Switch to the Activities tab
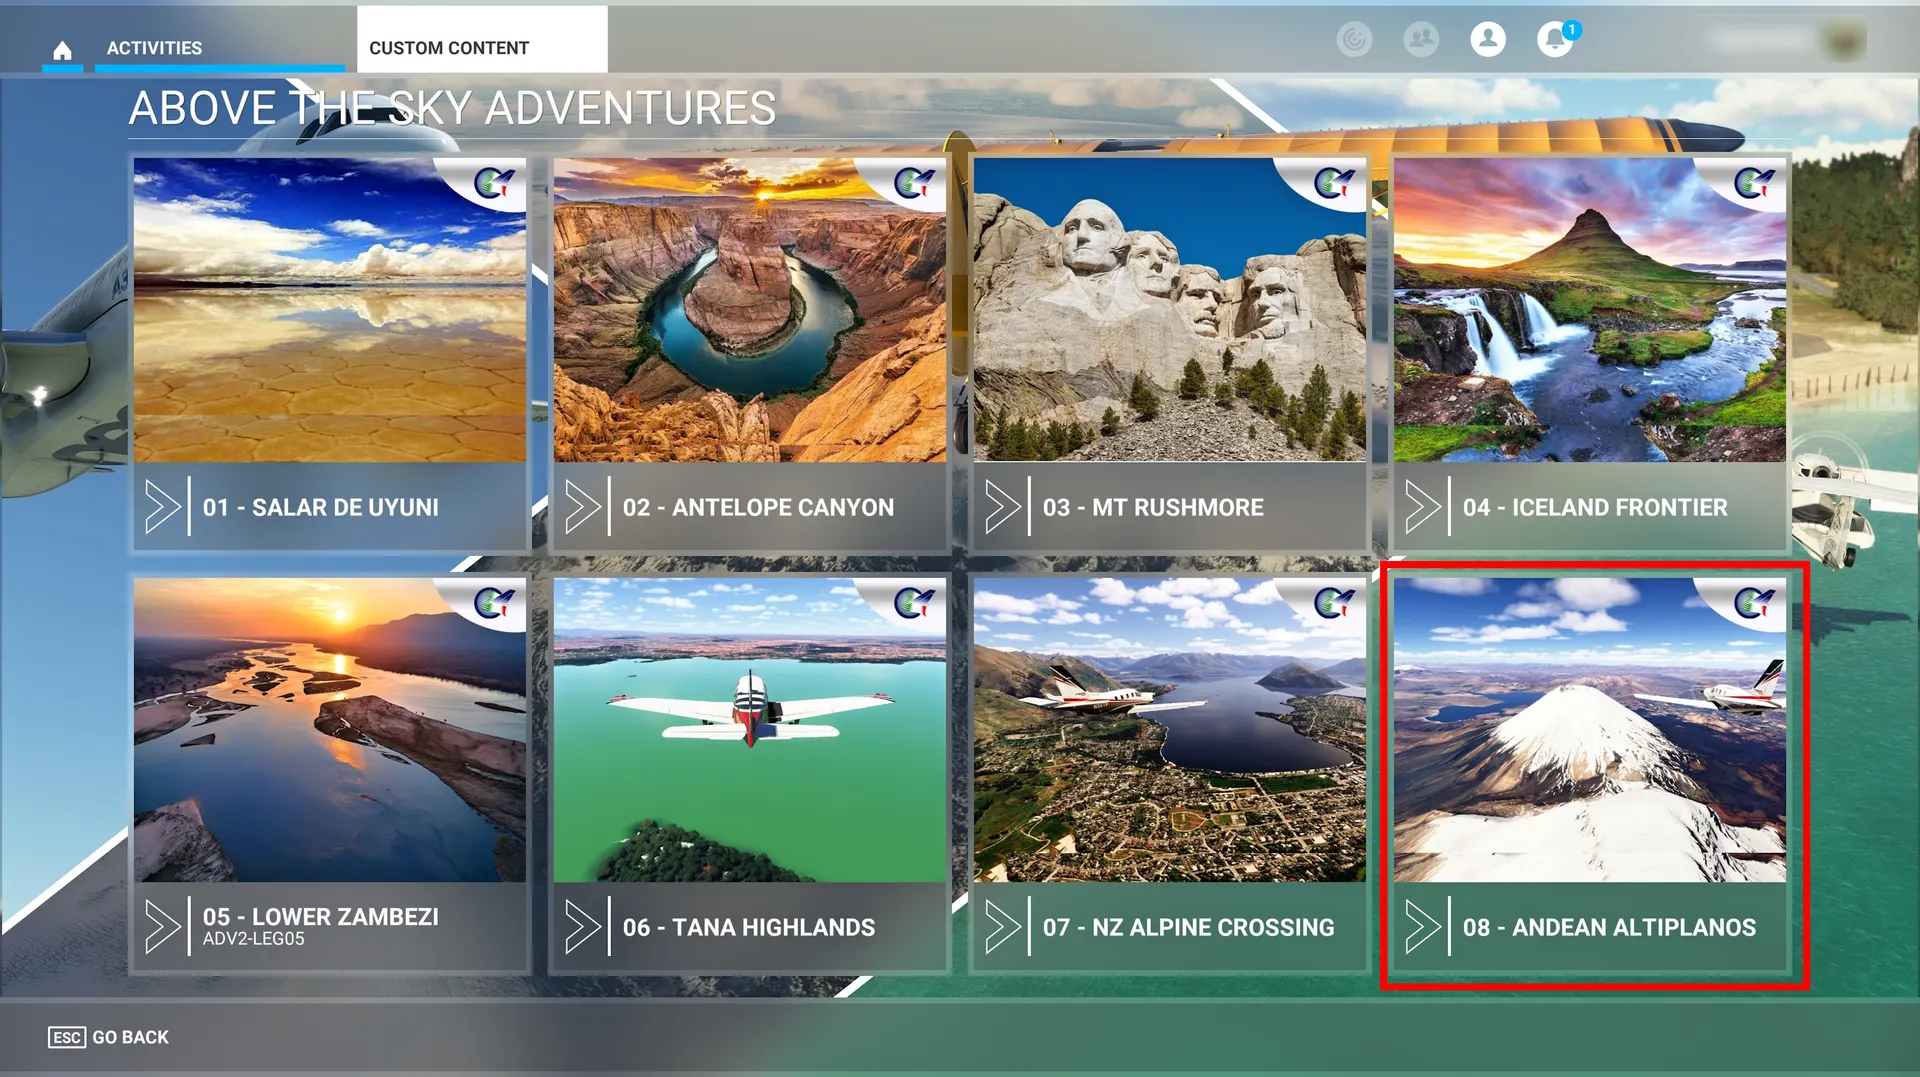1920x1077 pixels. coord(154,48)
